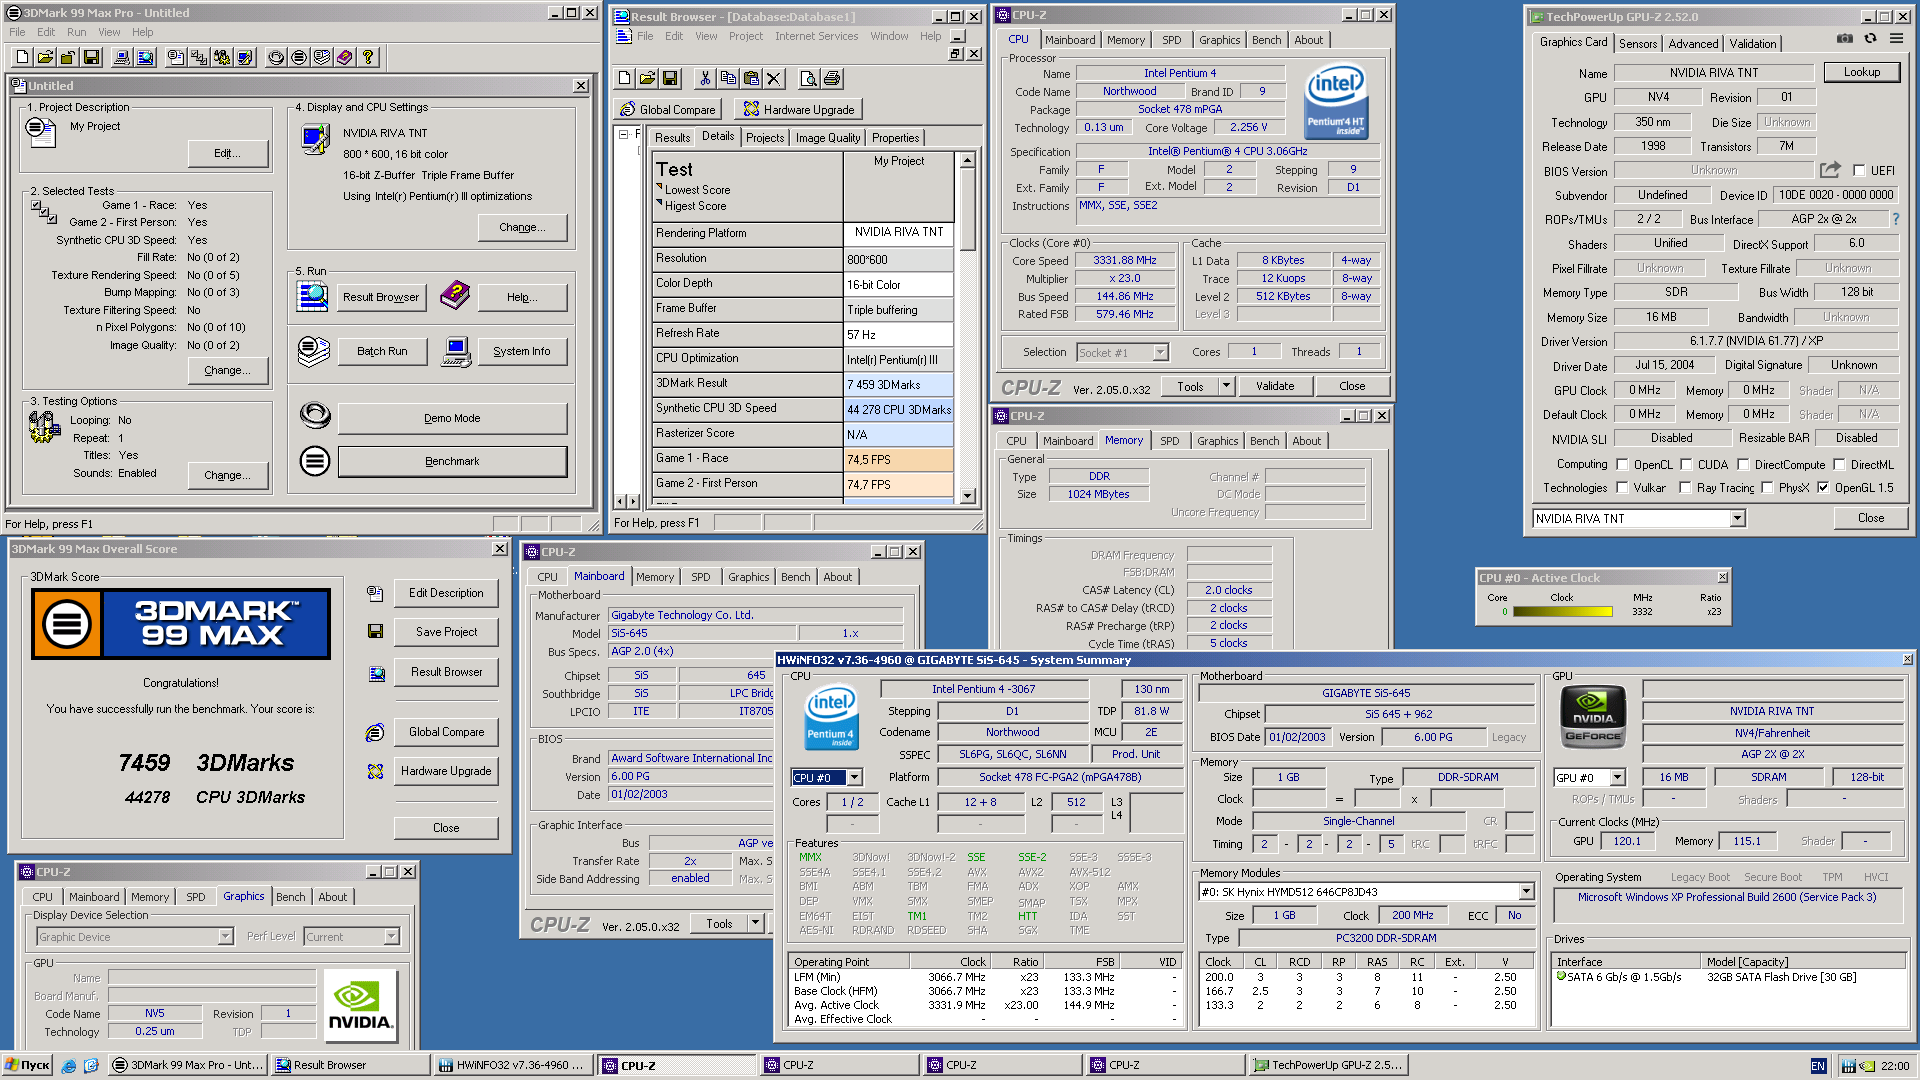Toggle the DirectCompute checkbox in GPU-Z
Image resolution: width=1920 pixels, height=1080 pixels.
tap(1743, 465)
